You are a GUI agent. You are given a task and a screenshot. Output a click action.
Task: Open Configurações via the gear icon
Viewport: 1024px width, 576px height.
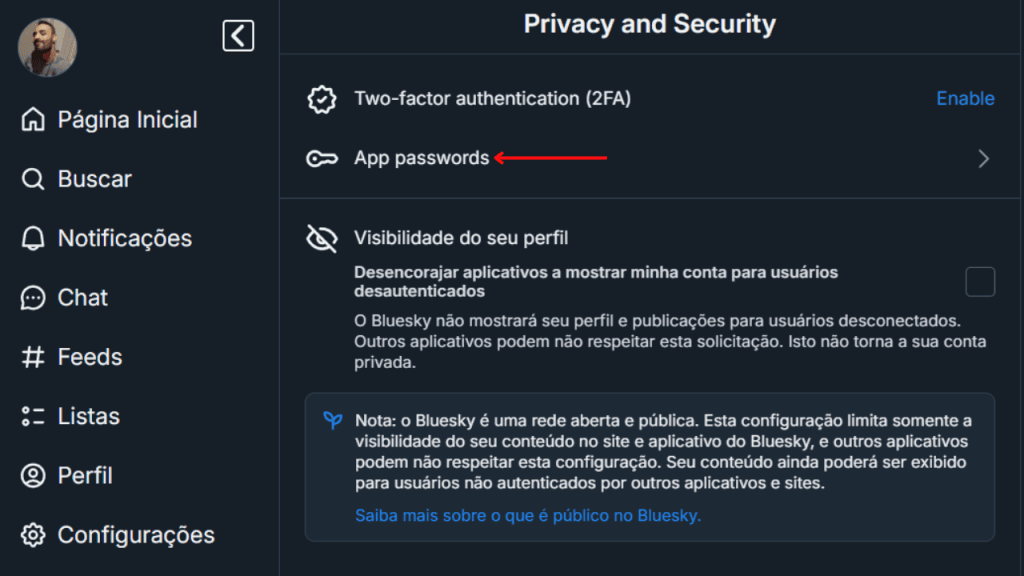34,535
